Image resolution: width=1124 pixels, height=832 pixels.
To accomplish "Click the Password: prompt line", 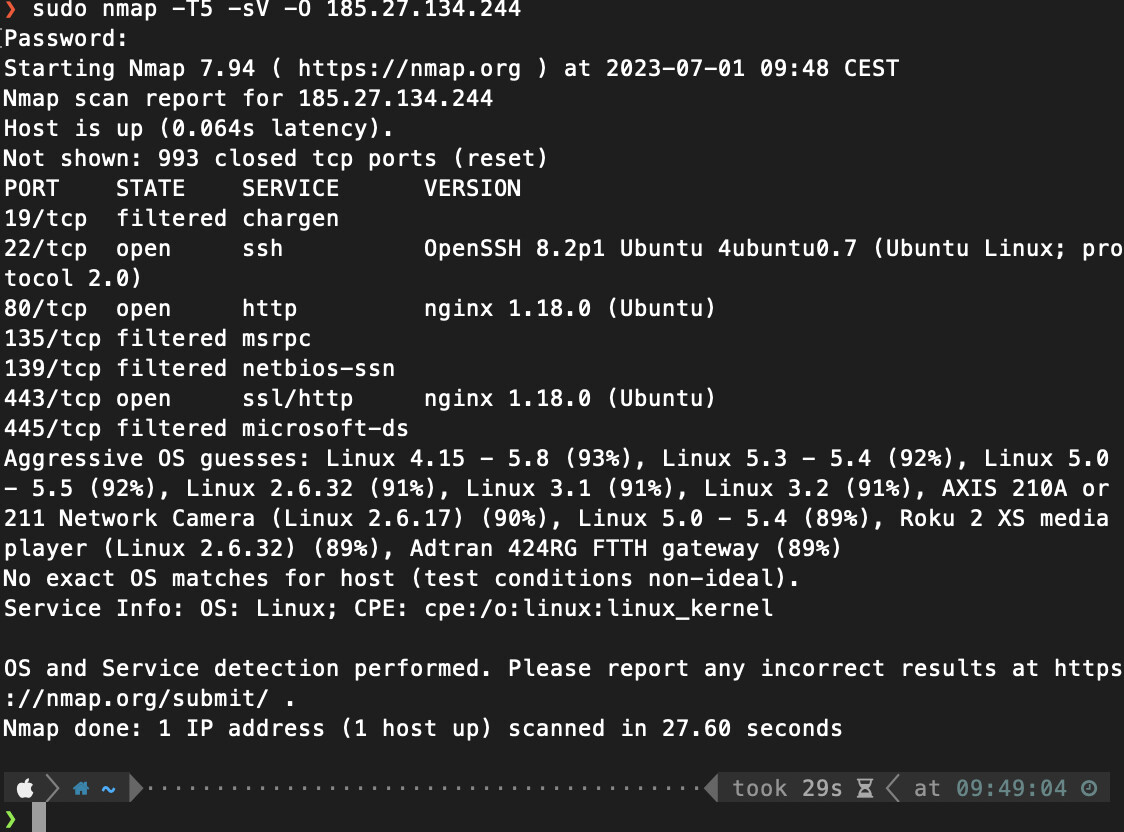I will coord(66,39).
